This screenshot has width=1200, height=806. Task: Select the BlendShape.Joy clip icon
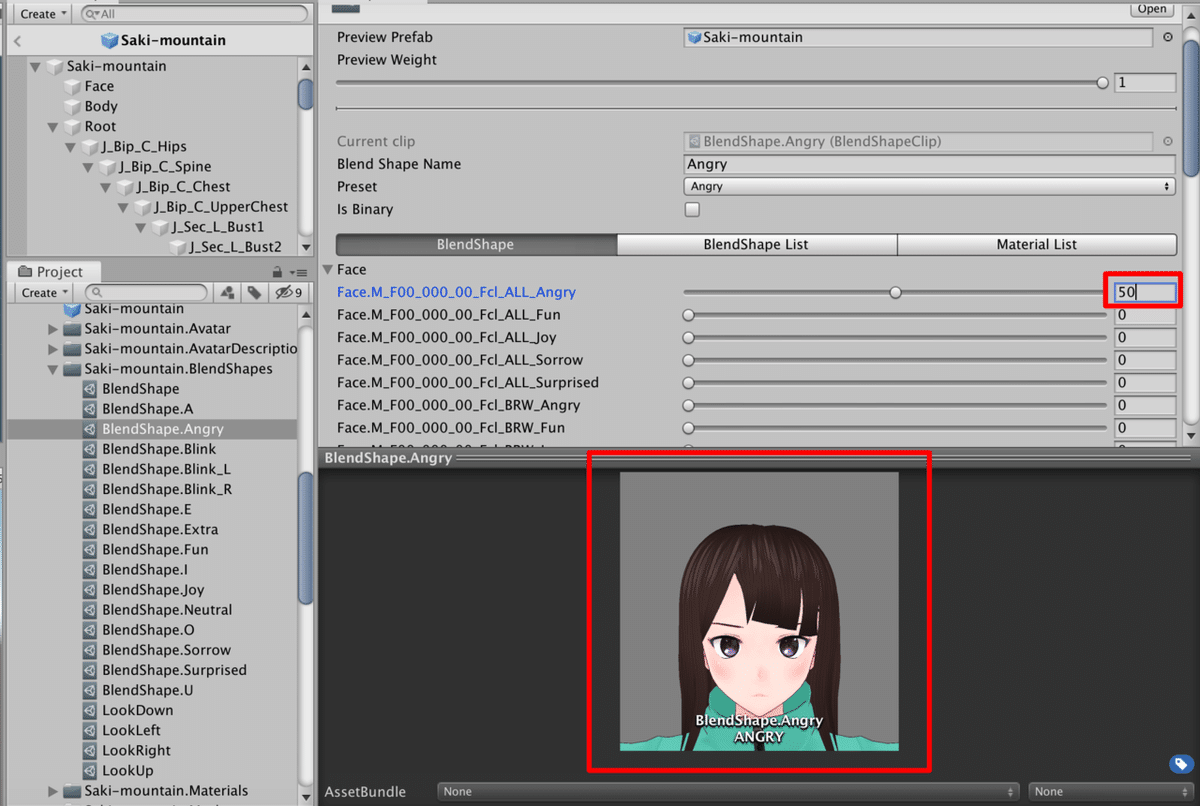90,590
